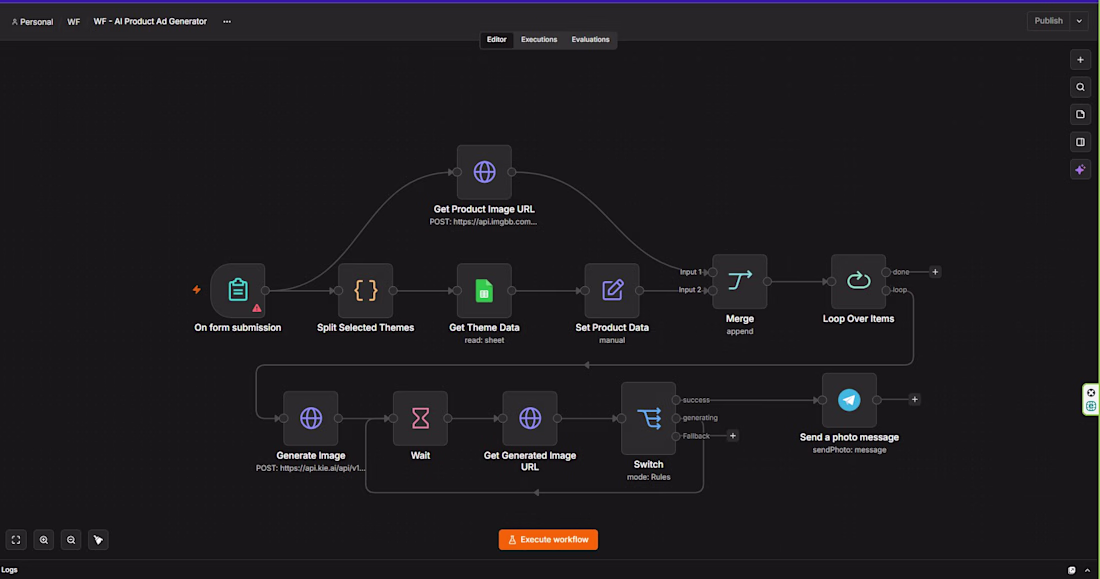1100x579 pixels.
Task: Open the Telegram Send a photo message node
Action: [849, 400]
